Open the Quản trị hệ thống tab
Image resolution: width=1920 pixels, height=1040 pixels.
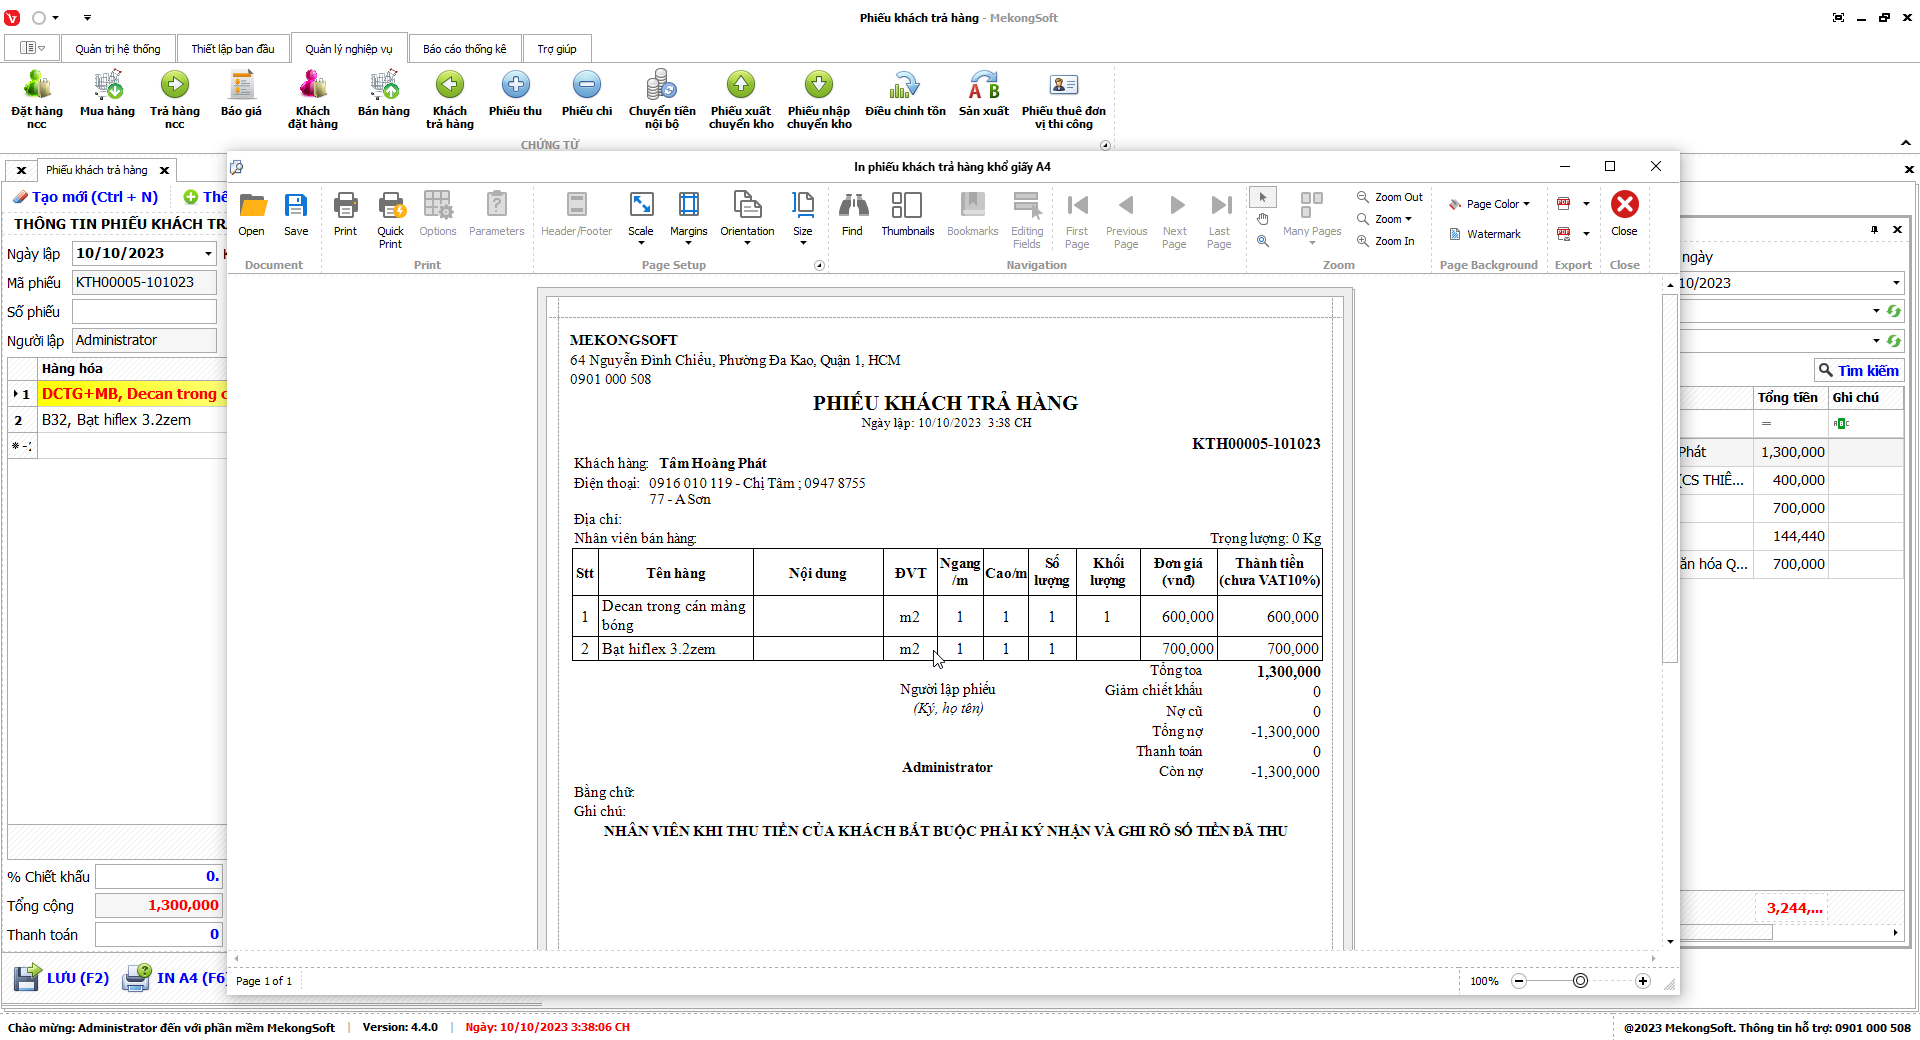117,49
